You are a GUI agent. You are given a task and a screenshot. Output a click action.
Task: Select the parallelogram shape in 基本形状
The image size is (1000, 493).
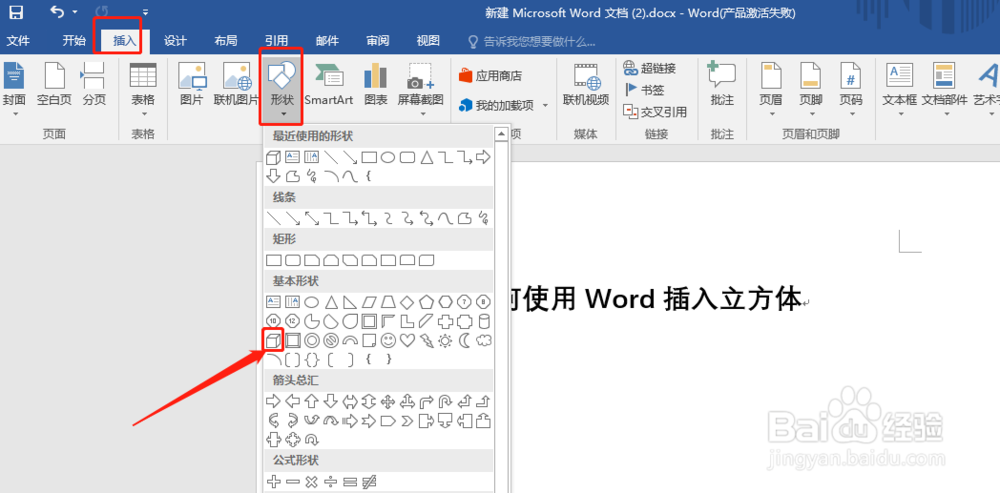(369, 301)
